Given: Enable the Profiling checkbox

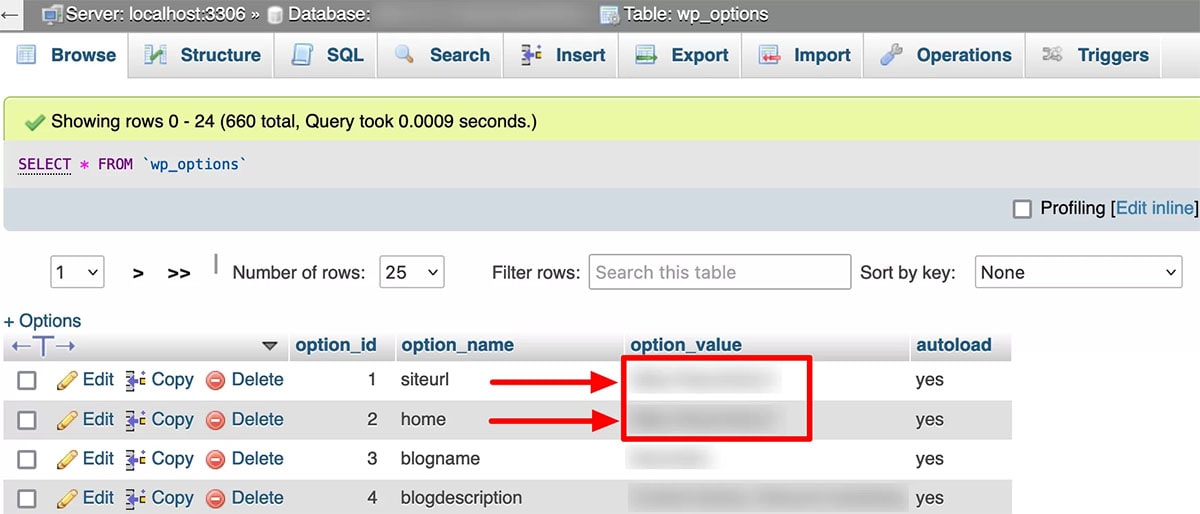Looking at the screenshot, I should [x=1022, y=209].
